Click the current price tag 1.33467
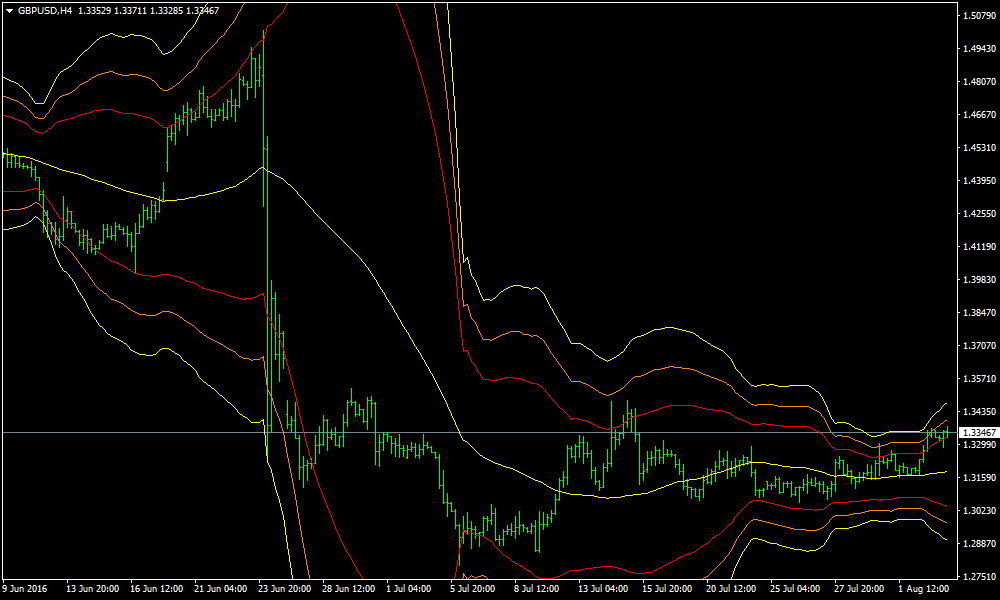Viewport: 1000px width, 600px height. (978, 432)
